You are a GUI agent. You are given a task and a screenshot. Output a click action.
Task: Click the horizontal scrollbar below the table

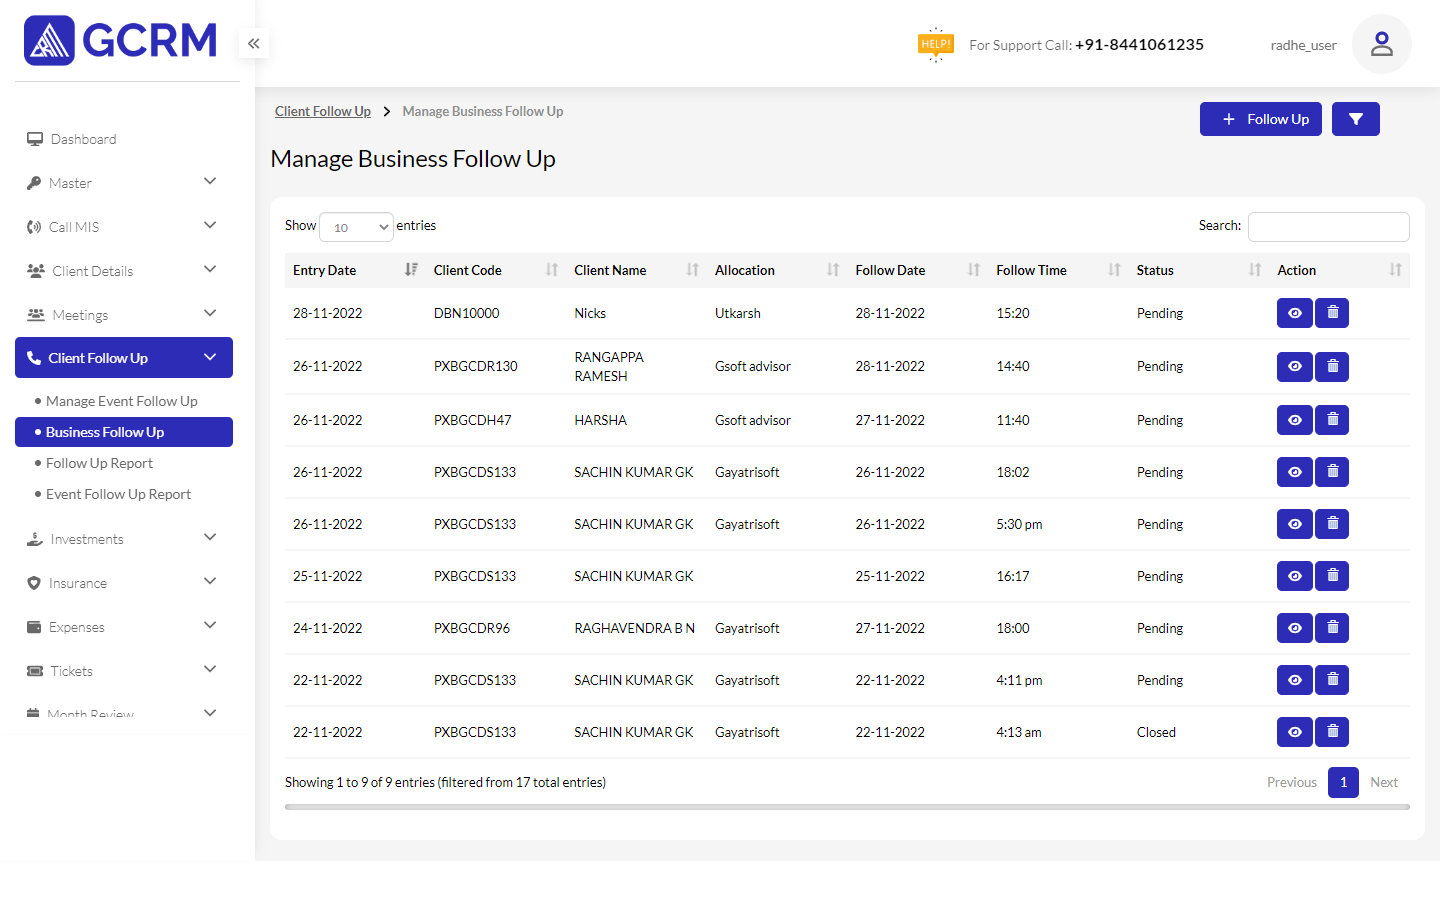tap(846, 806)
